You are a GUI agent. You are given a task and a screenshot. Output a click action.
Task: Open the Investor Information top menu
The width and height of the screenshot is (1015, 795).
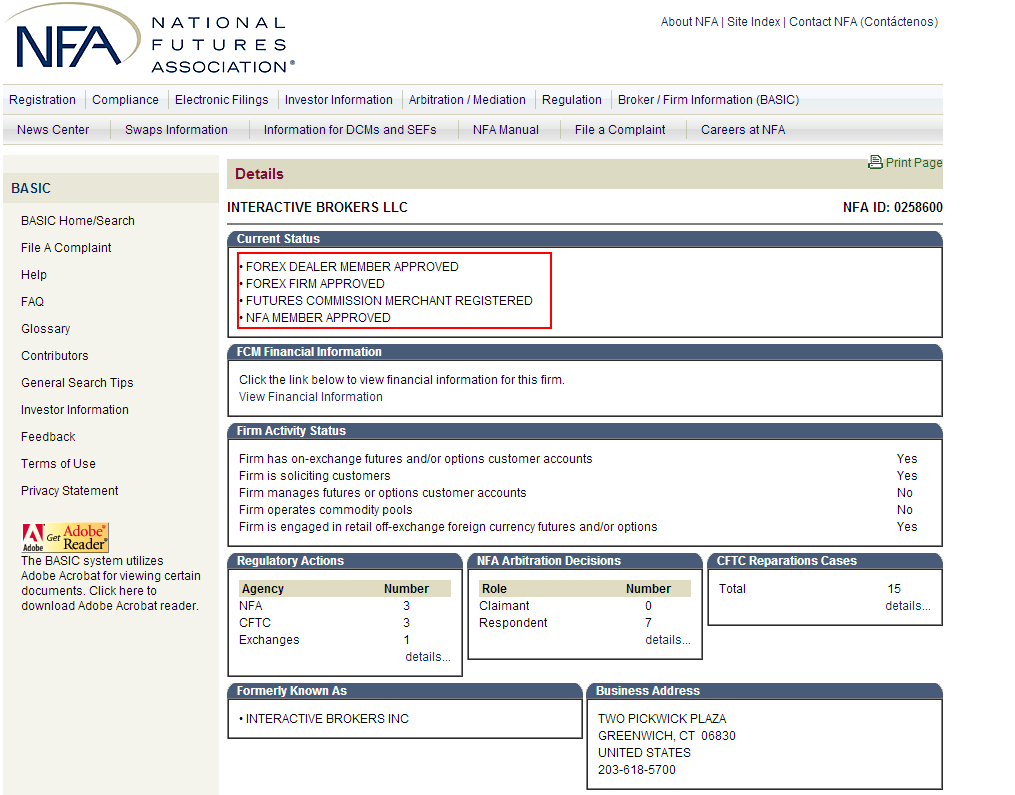coord(339,100)
